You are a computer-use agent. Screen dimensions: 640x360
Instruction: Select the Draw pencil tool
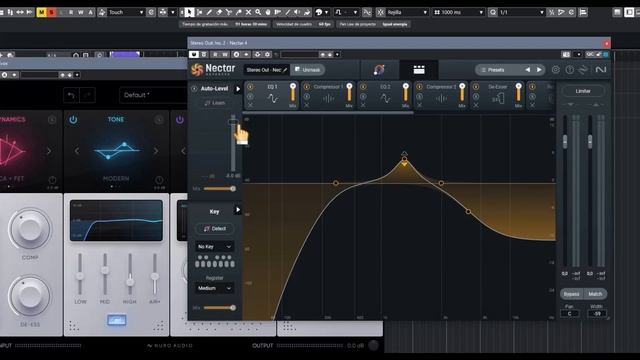click(209, 12)
